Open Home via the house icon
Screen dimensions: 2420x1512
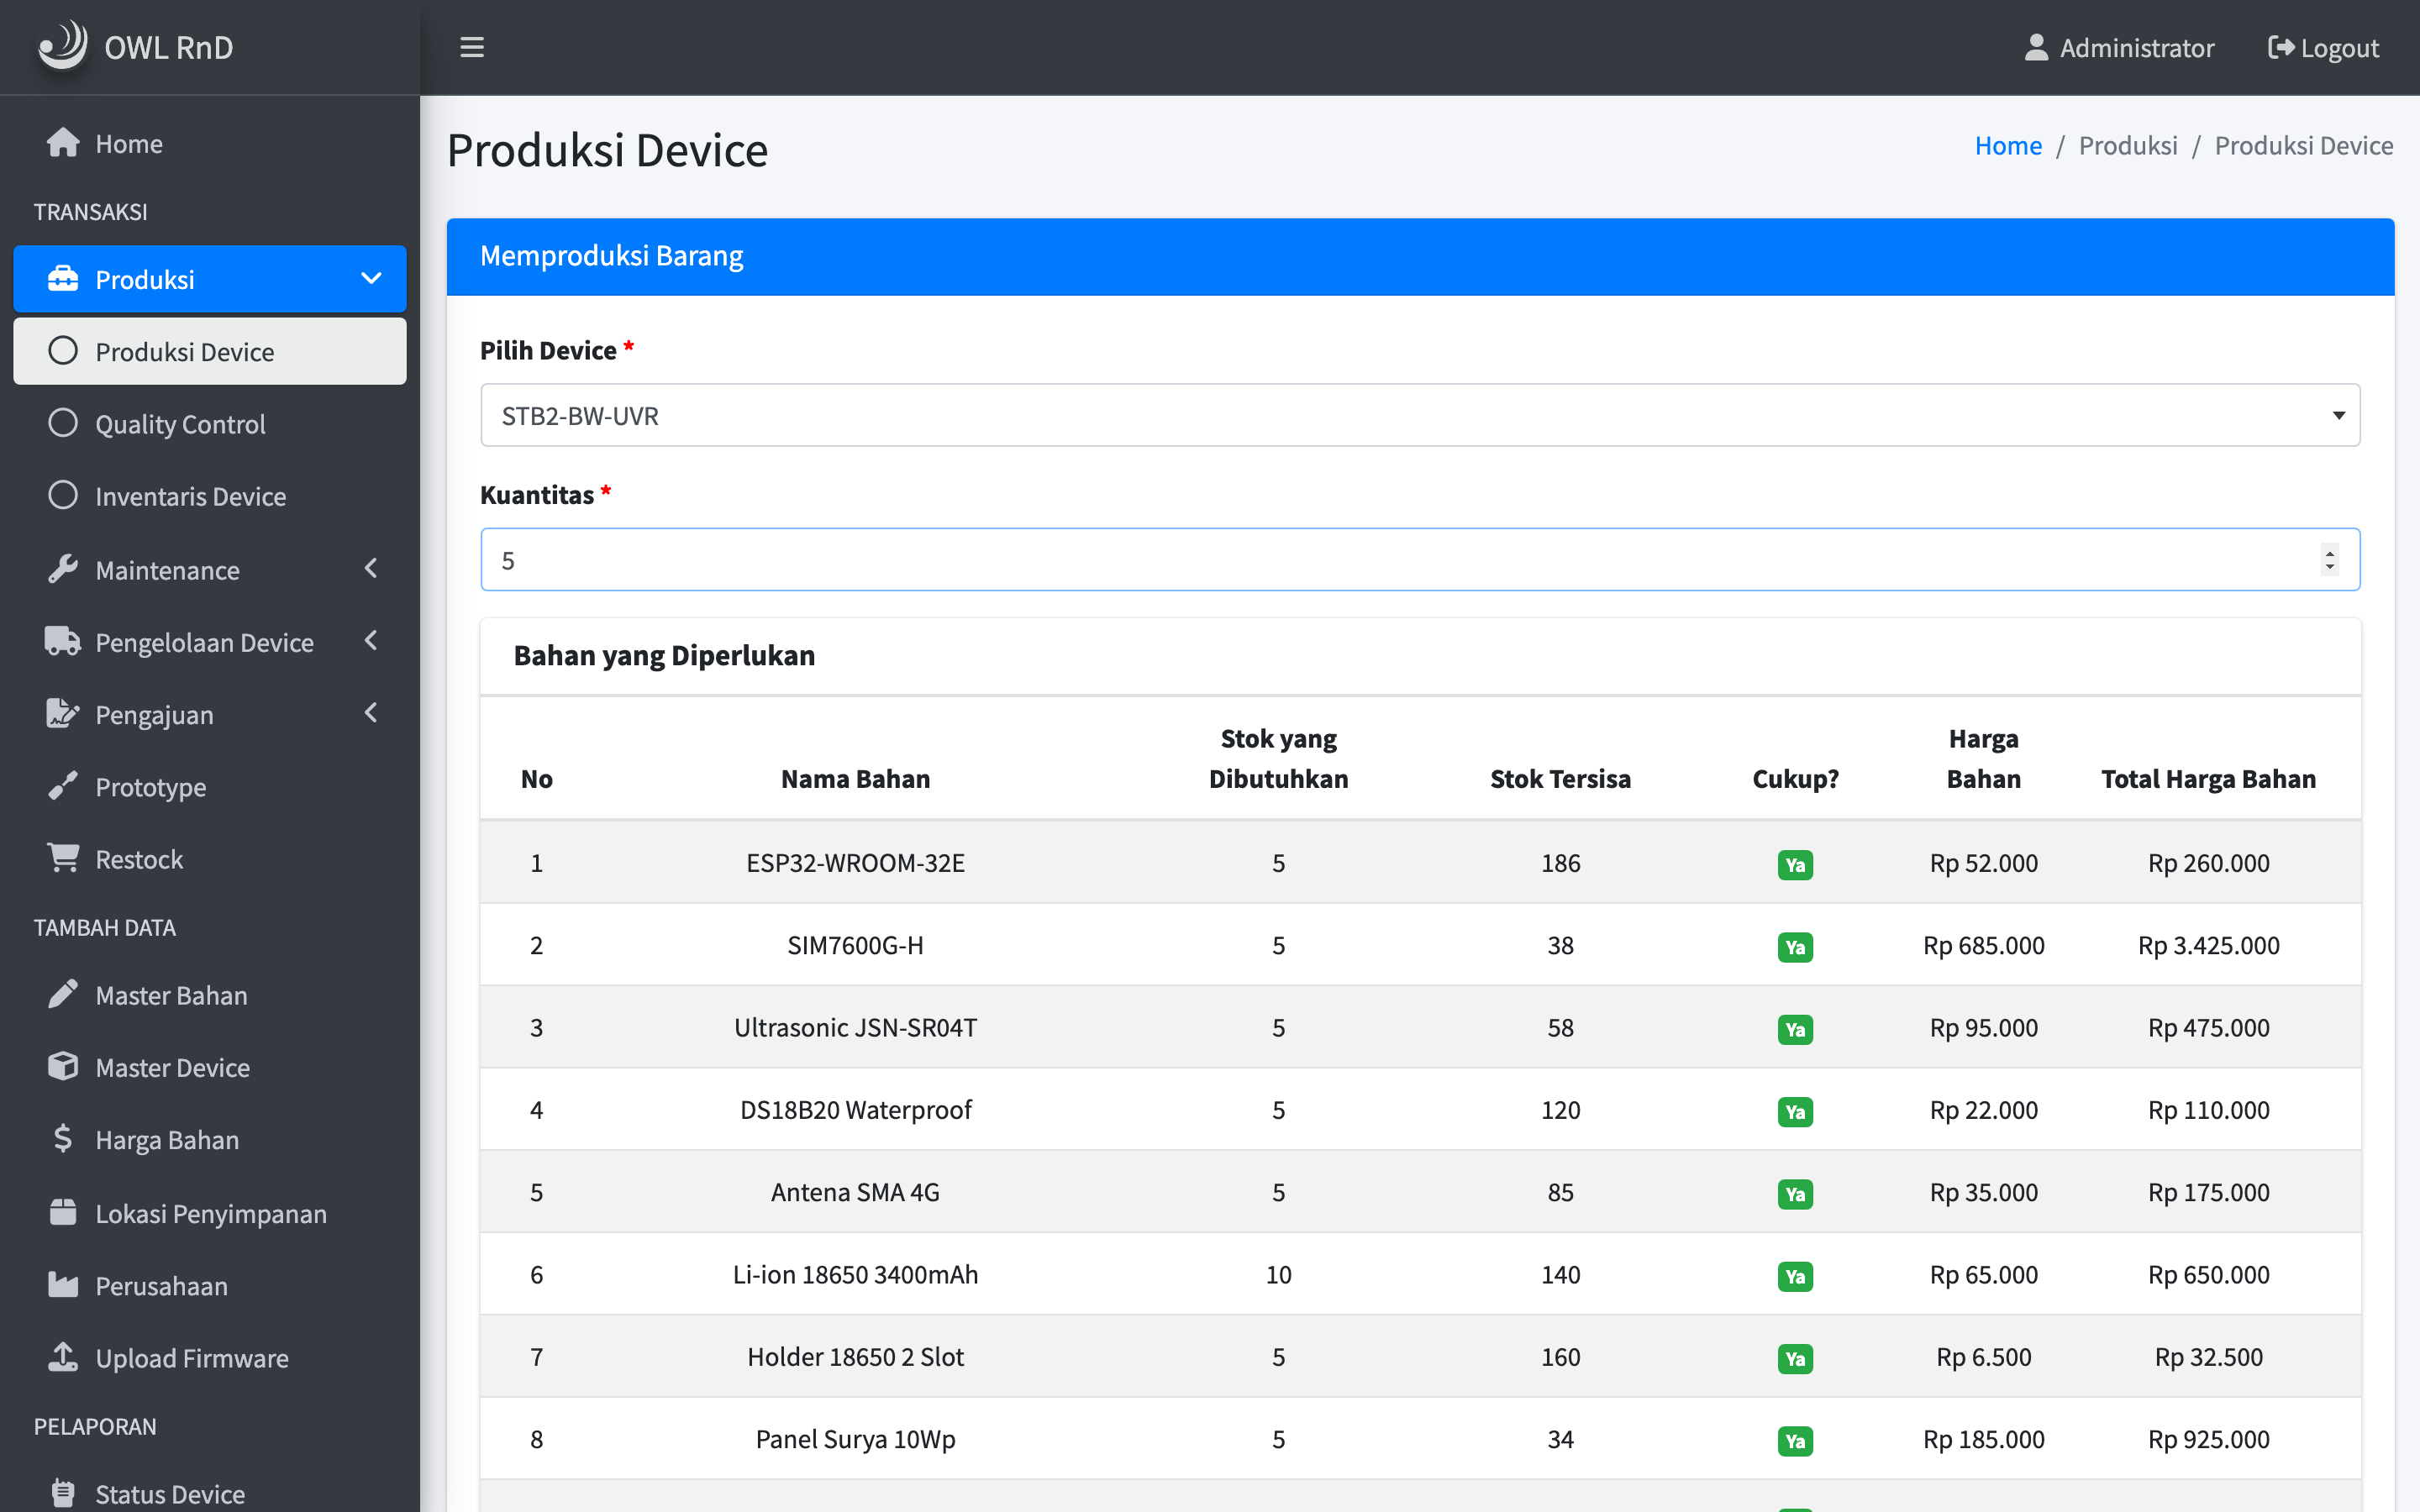(x=63, y=143)
